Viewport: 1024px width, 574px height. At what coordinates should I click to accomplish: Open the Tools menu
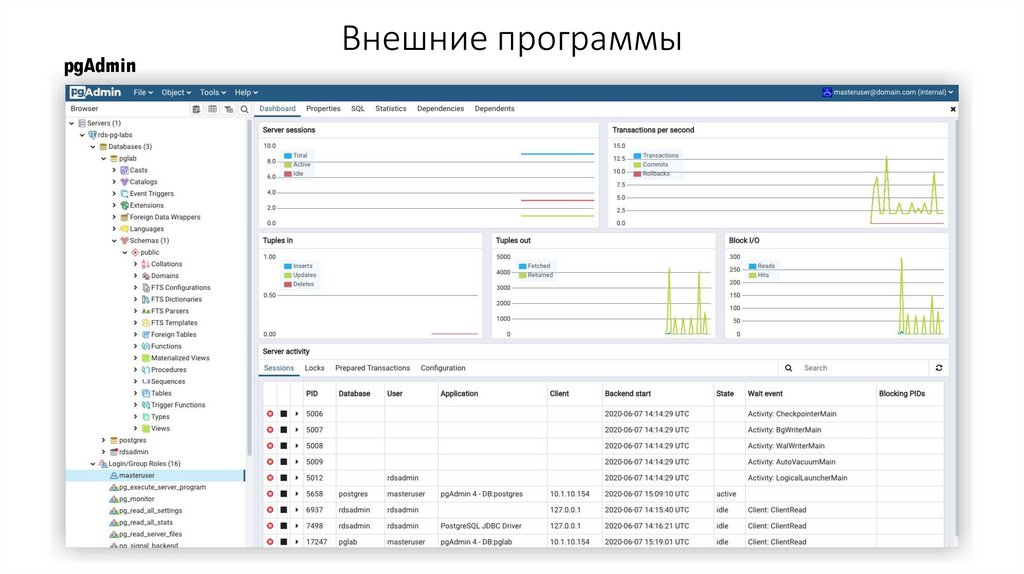213,93
